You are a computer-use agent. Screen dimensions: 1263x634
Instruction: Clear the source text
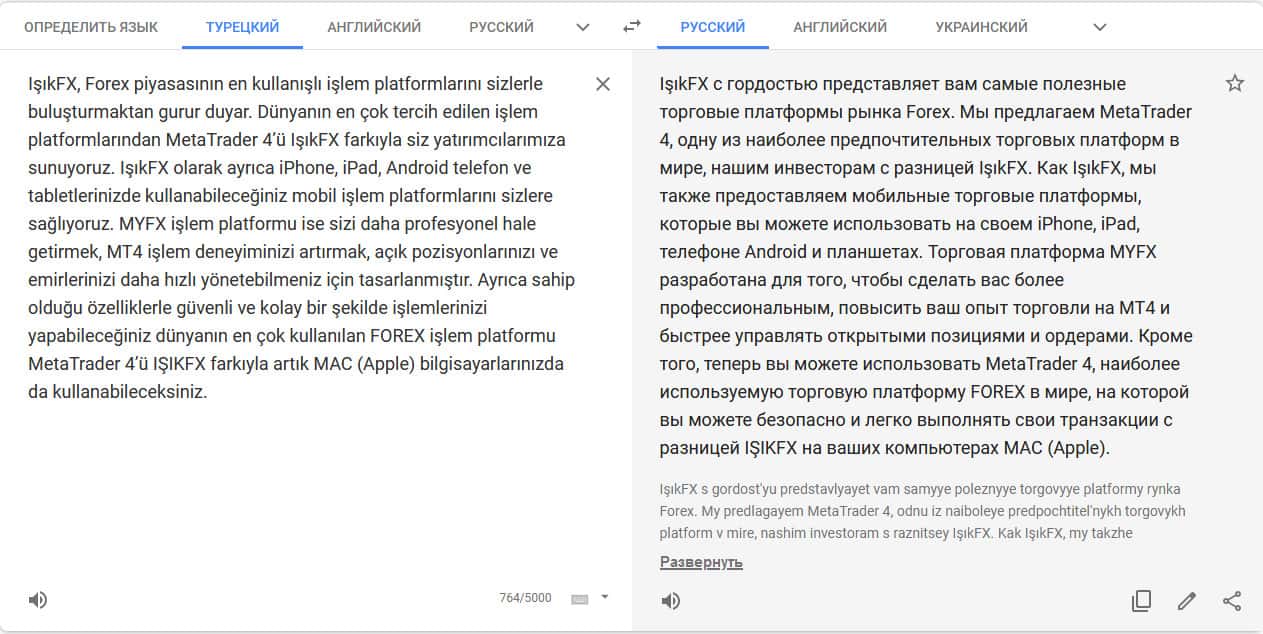603,84
